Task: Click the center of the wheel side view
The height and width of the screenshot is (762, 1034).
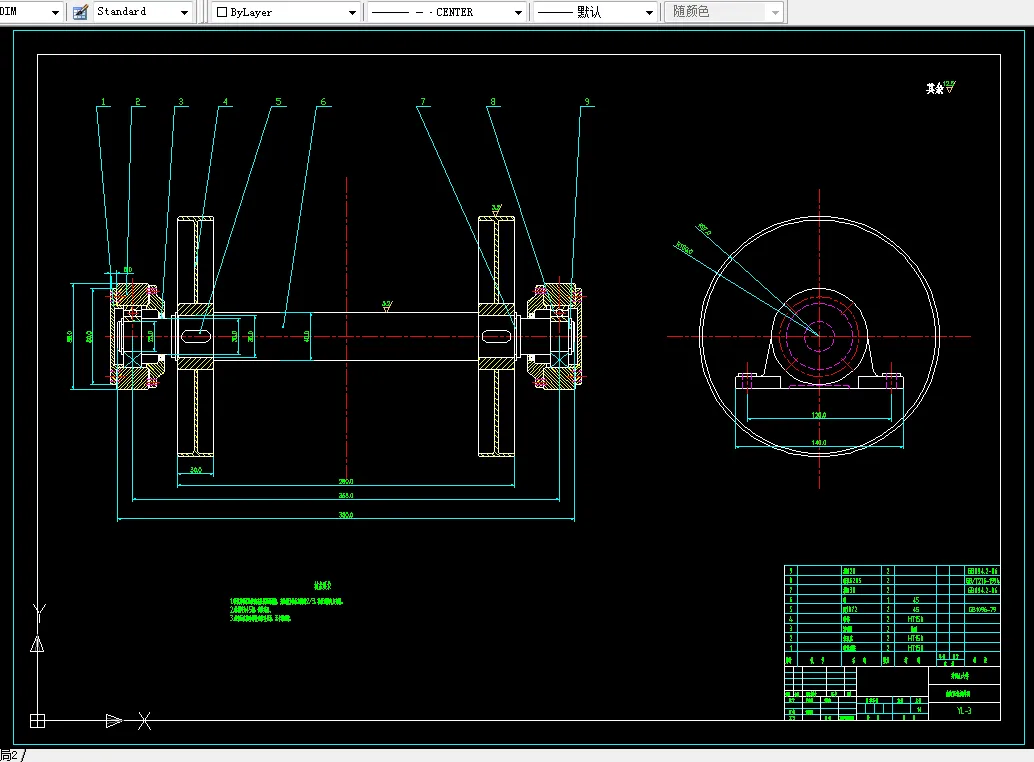Action: point(819,336)
